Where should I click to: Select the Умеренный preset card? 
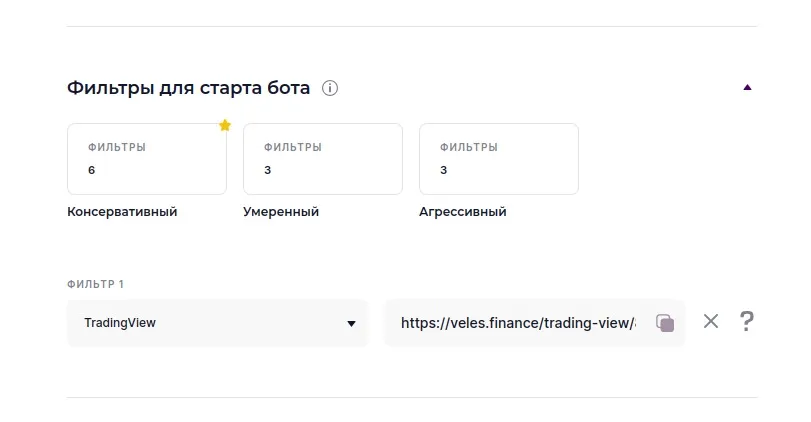pos(322,158)
